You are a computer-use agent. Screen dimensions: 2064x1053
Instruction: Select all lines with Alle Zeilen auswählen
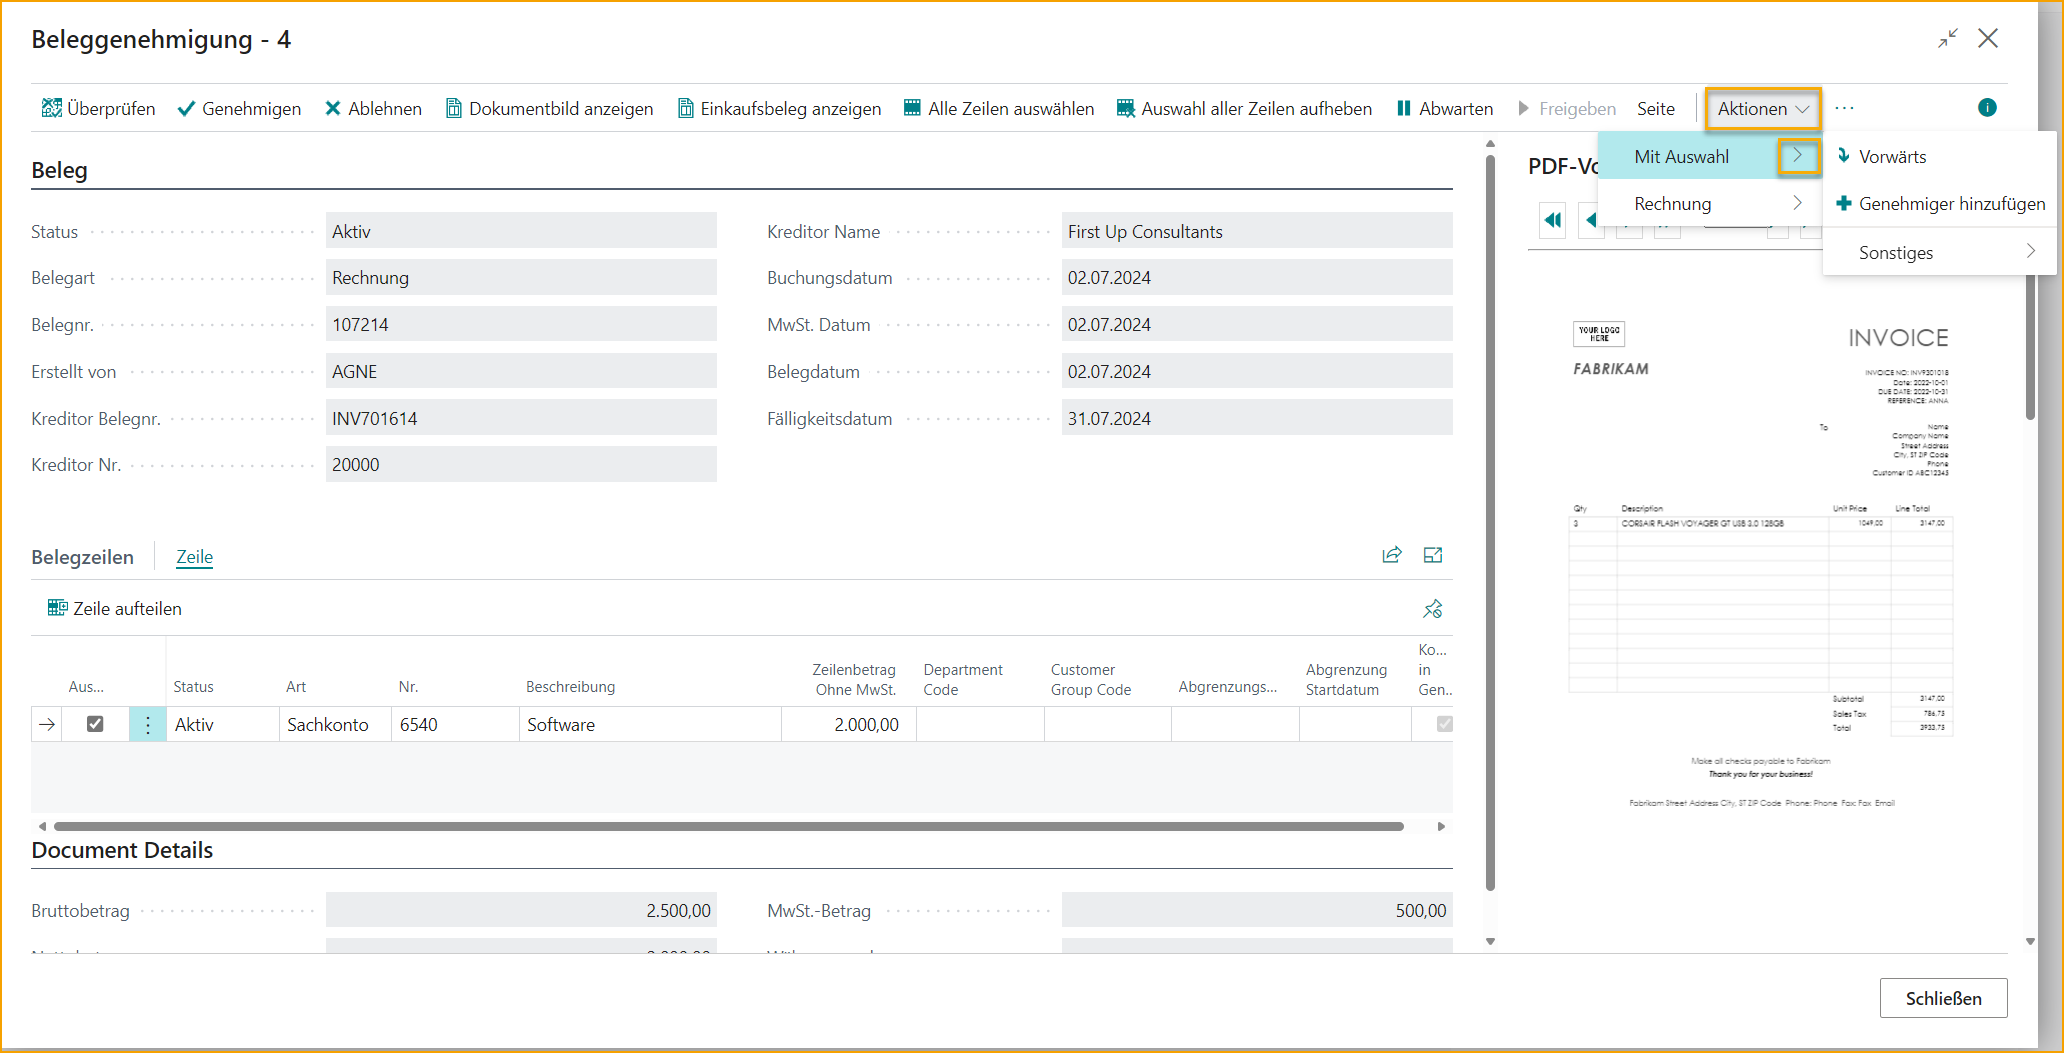point(998,108)
